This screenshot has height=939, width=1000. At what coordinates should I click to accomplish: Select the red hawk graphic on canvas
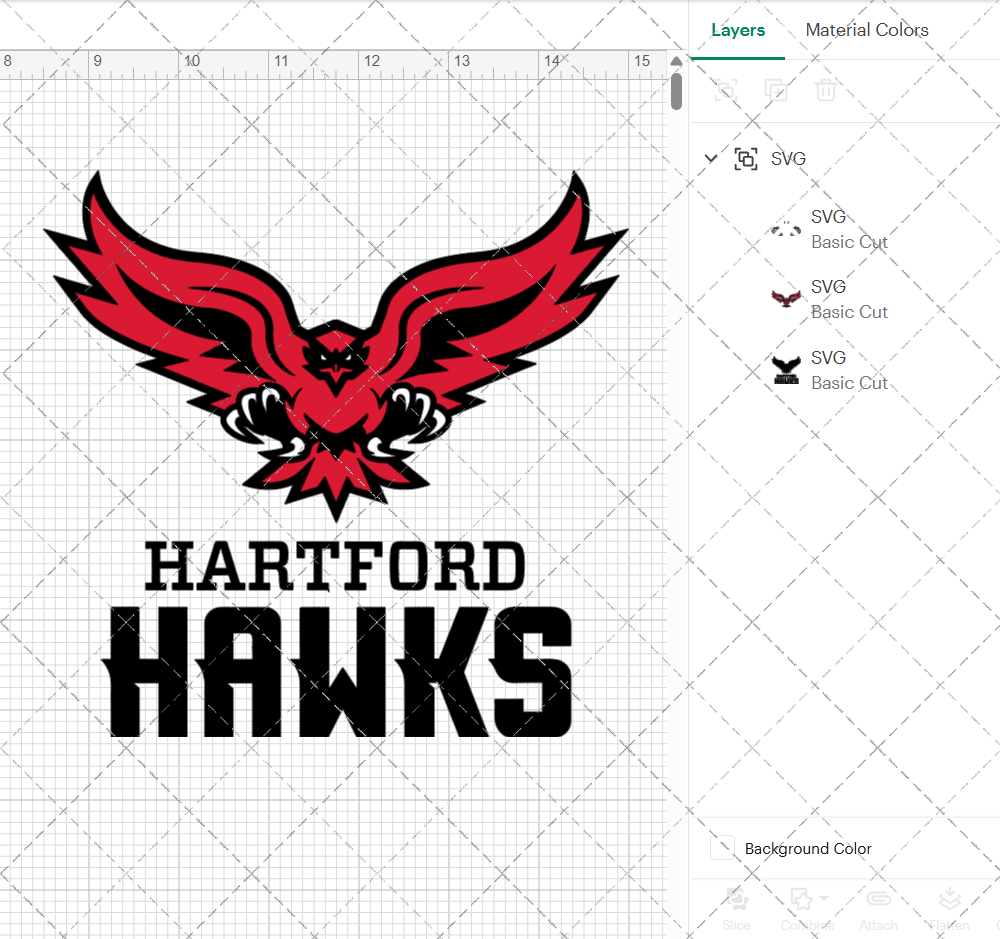tap(336, 346)
